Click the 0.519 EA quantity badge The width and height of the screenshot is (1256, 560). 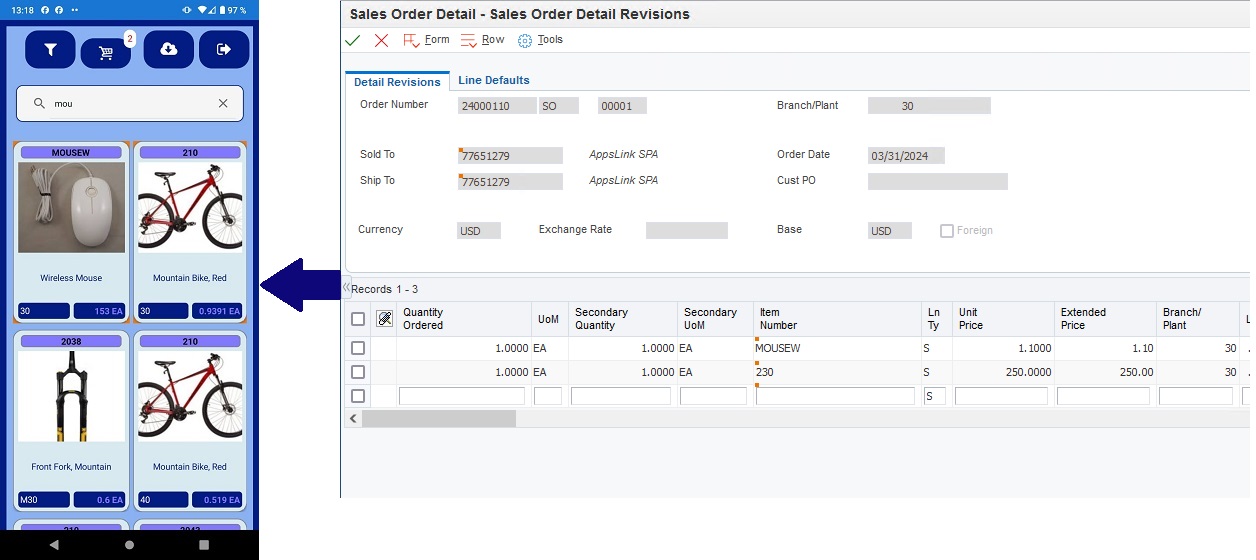coord(217,500)
